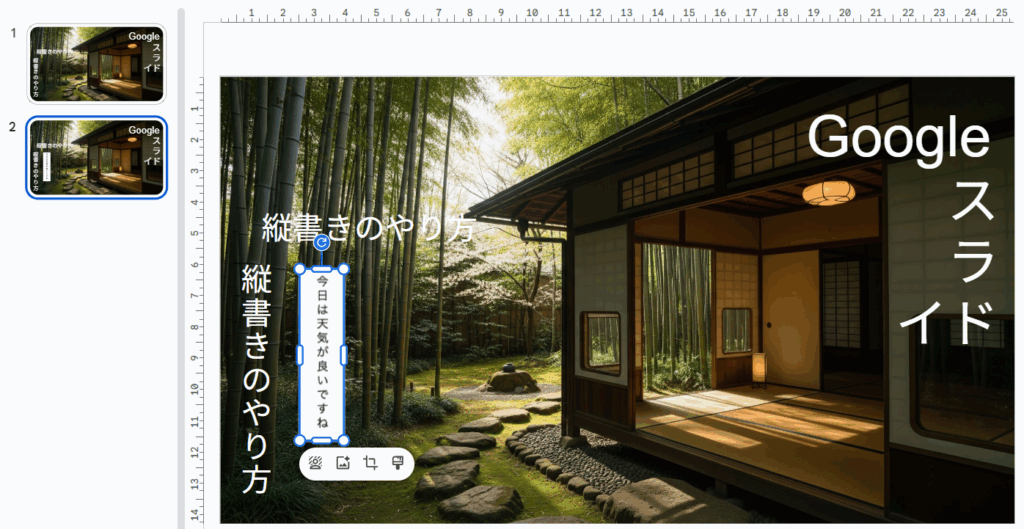Click the bottom-middle resize handle of the selected image
The height and width of the screenshot is (529, 1024).
pos(322,440)
